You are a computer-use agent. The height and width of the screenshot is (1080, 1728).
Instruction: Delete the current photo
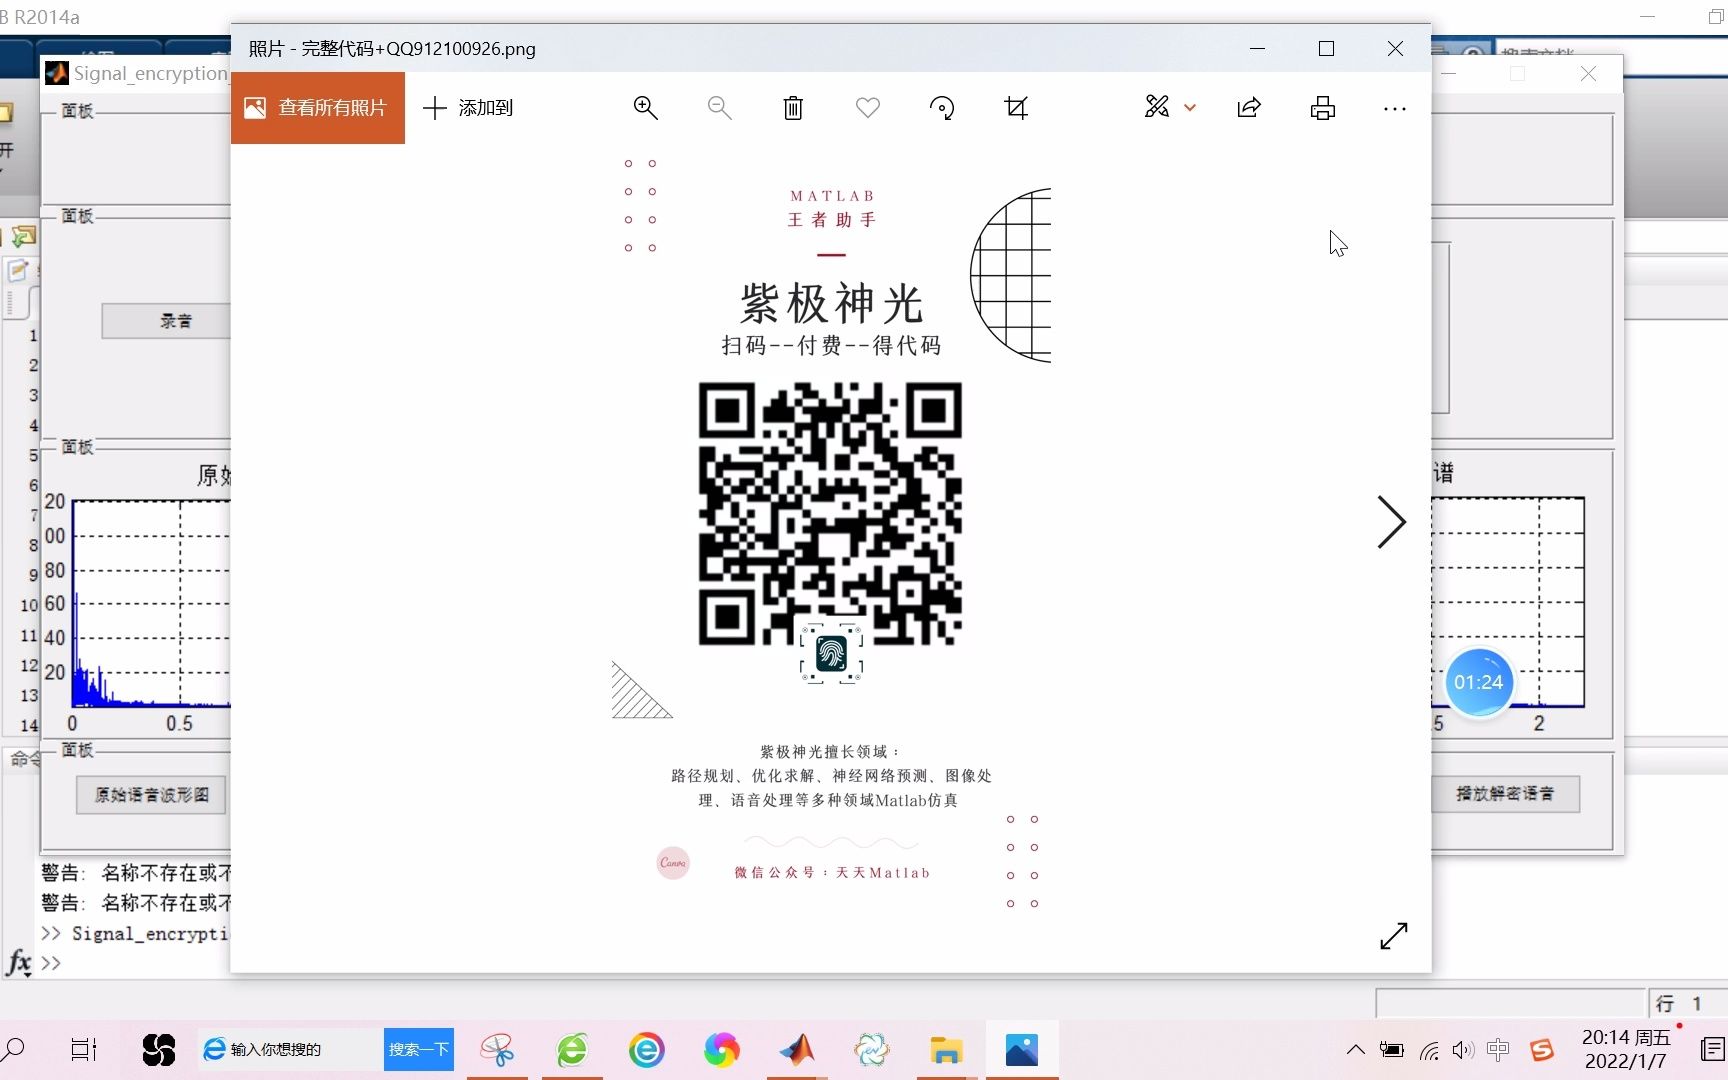792,107
